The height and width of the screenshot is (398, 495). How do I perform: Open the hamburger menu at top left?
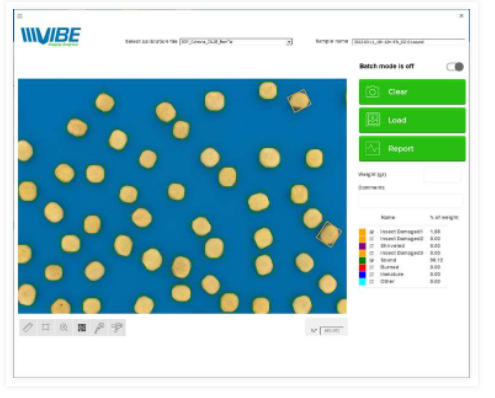20,16
